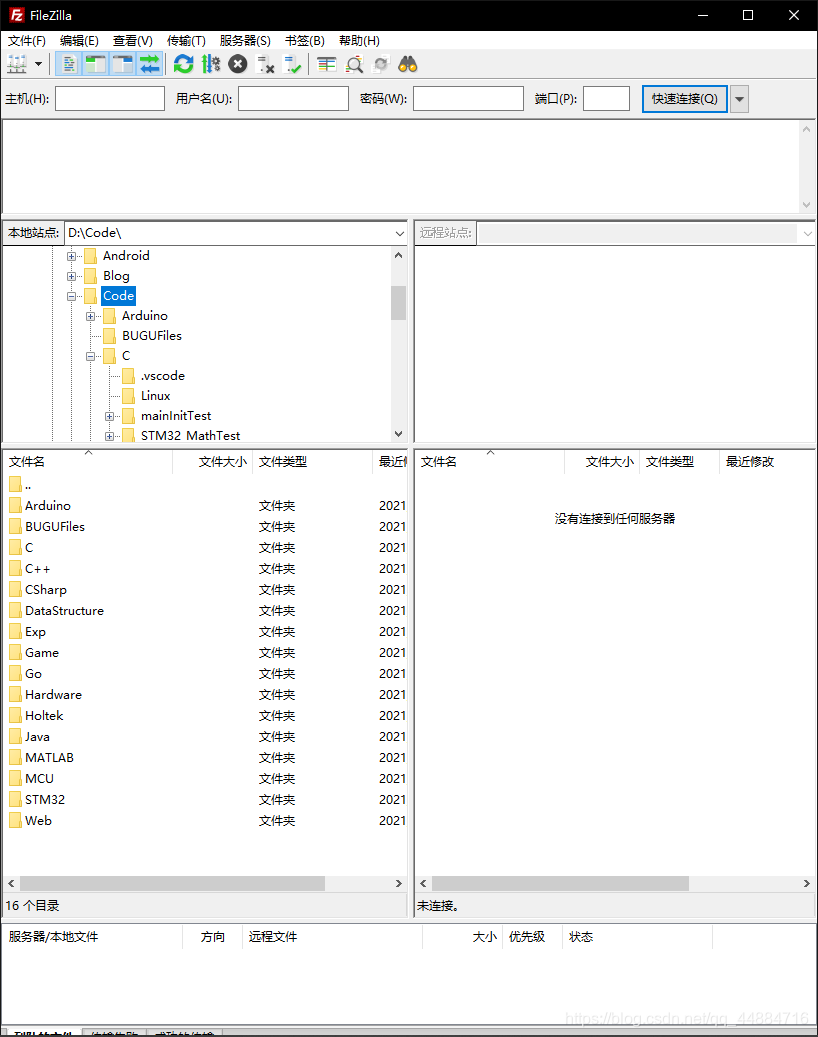The width and height of the screenshot is (818, 1037).
Task: Toggle synchronized browsing icon
Action: pyautogui.click(x=381, y=64)
